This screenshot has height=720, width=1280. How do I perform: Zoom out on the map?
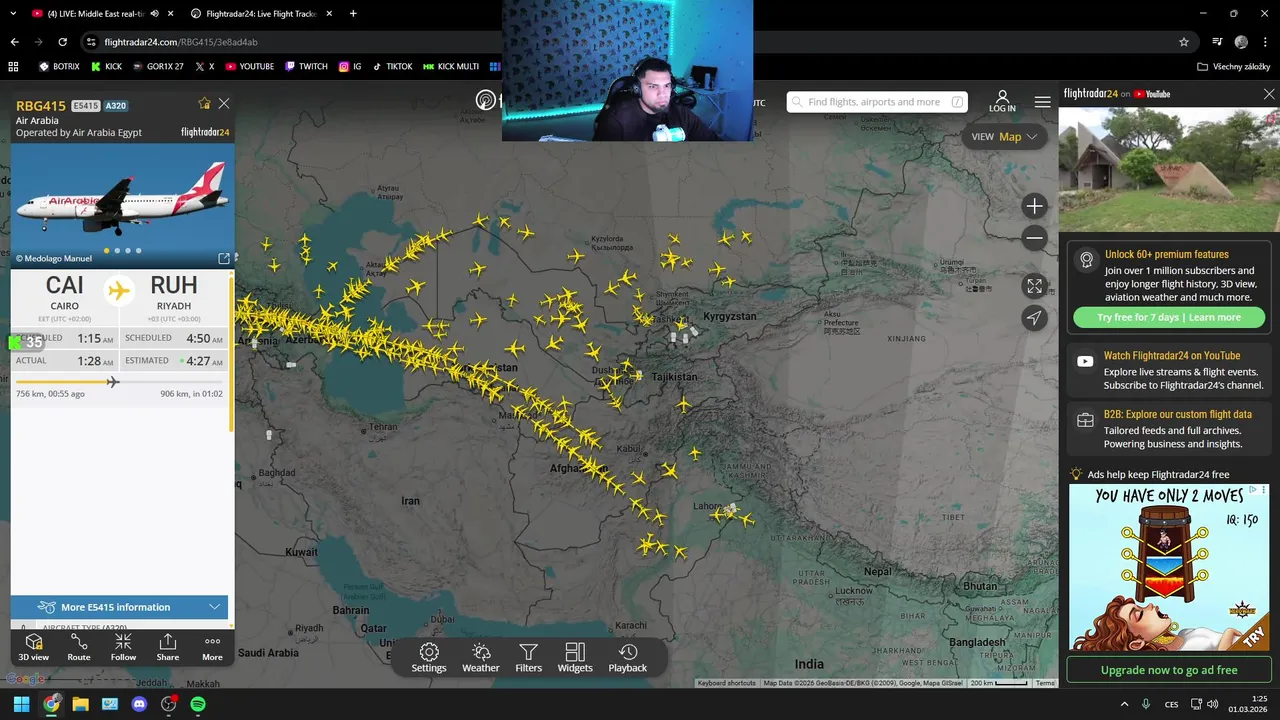coord(1034,238)
